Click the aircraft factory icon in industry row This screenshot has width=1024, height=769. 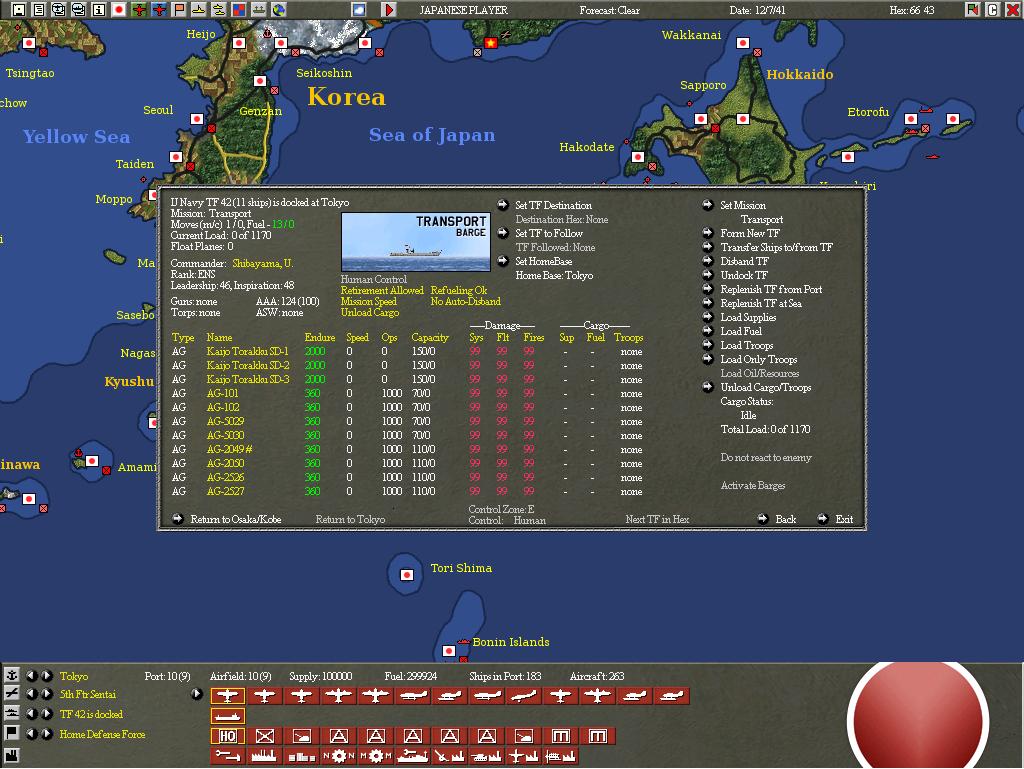coord(523,756)
